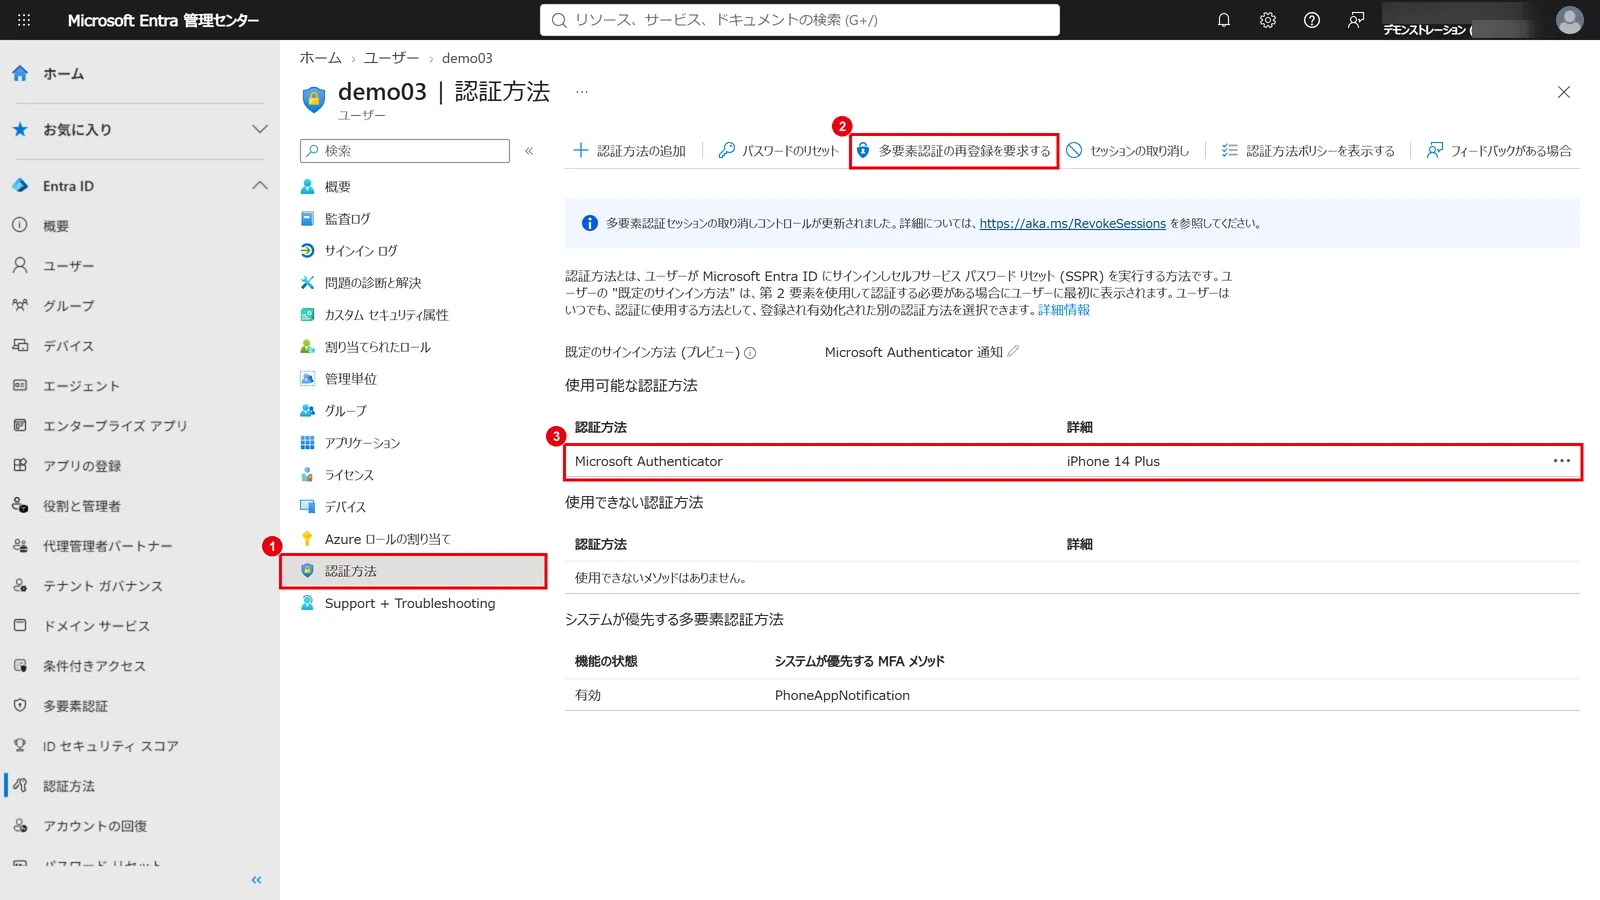Click 多要素認証の再登録を要求する button
The width and height of the screenshot is (1600, 900).
[x=954, y=151]
